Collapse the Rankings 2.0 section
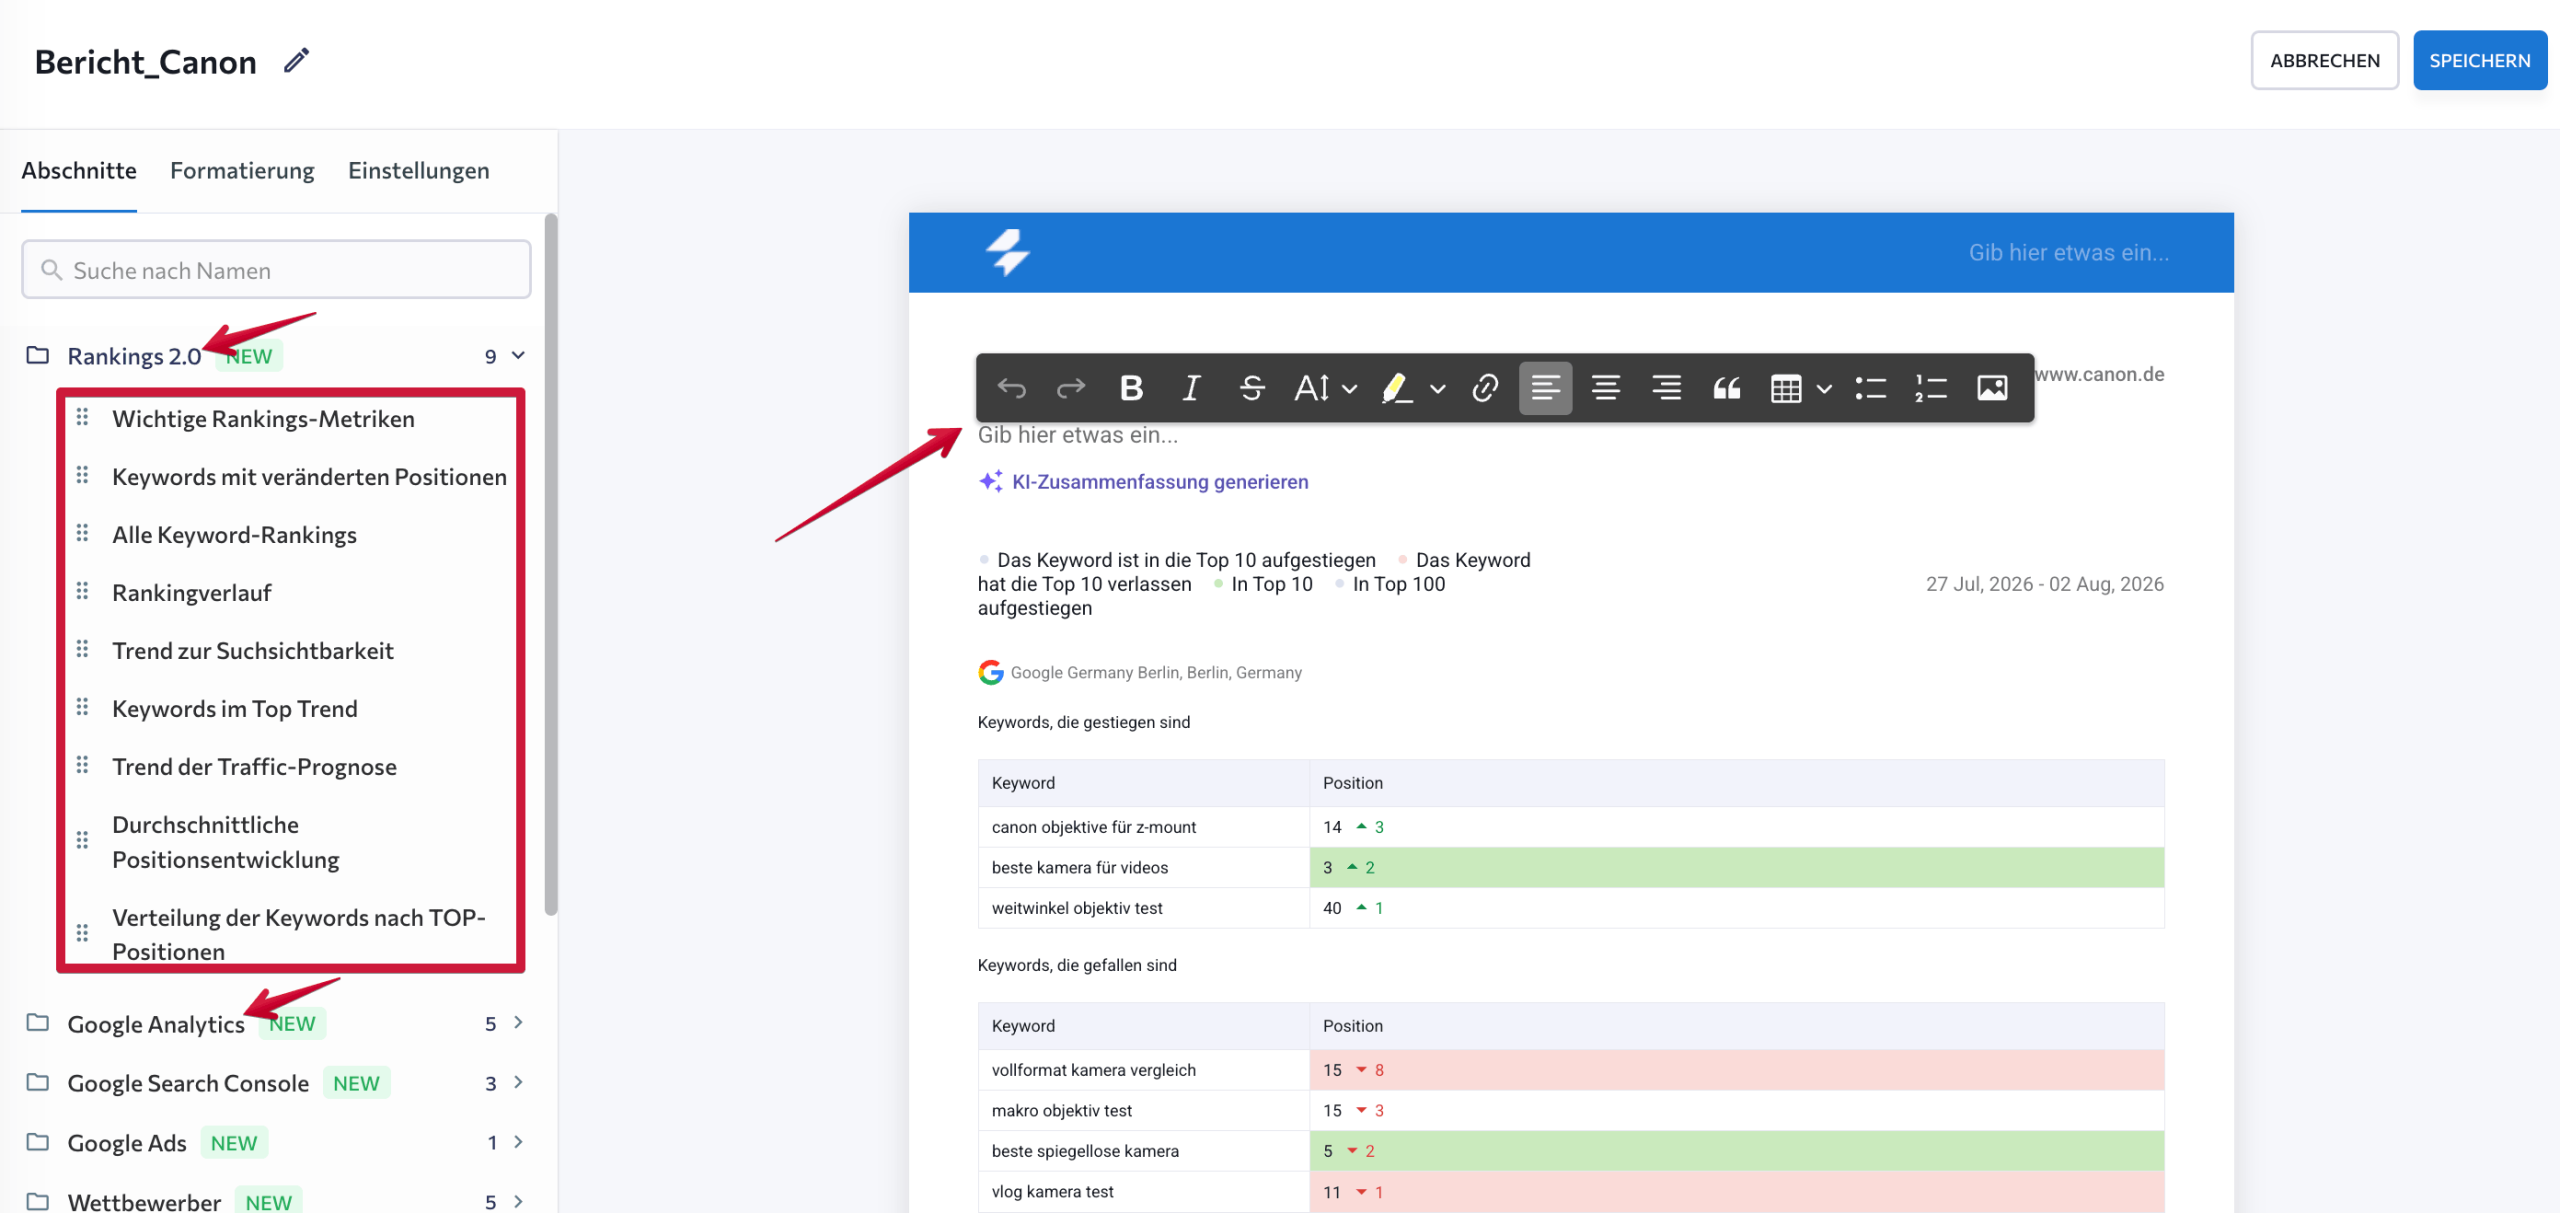Viewport: 2560px width, 1213px height. [x=518, y=355]
